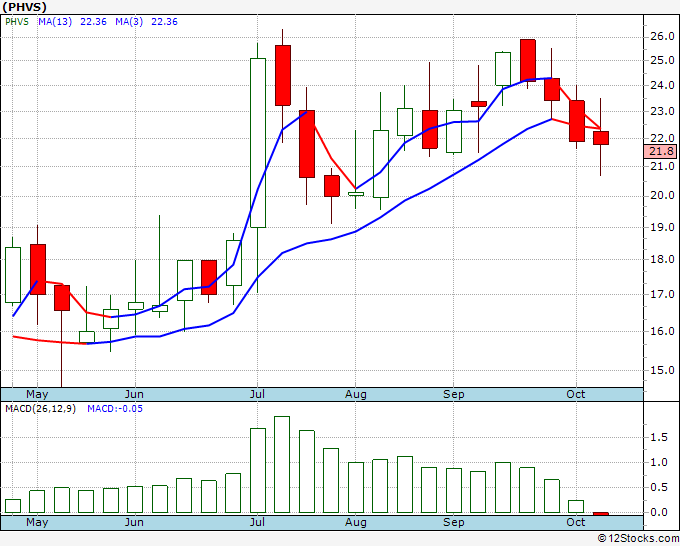Click the Jun marker on MACD timeline
Viewport: 680px width, 546px height.
click(134, 522)
